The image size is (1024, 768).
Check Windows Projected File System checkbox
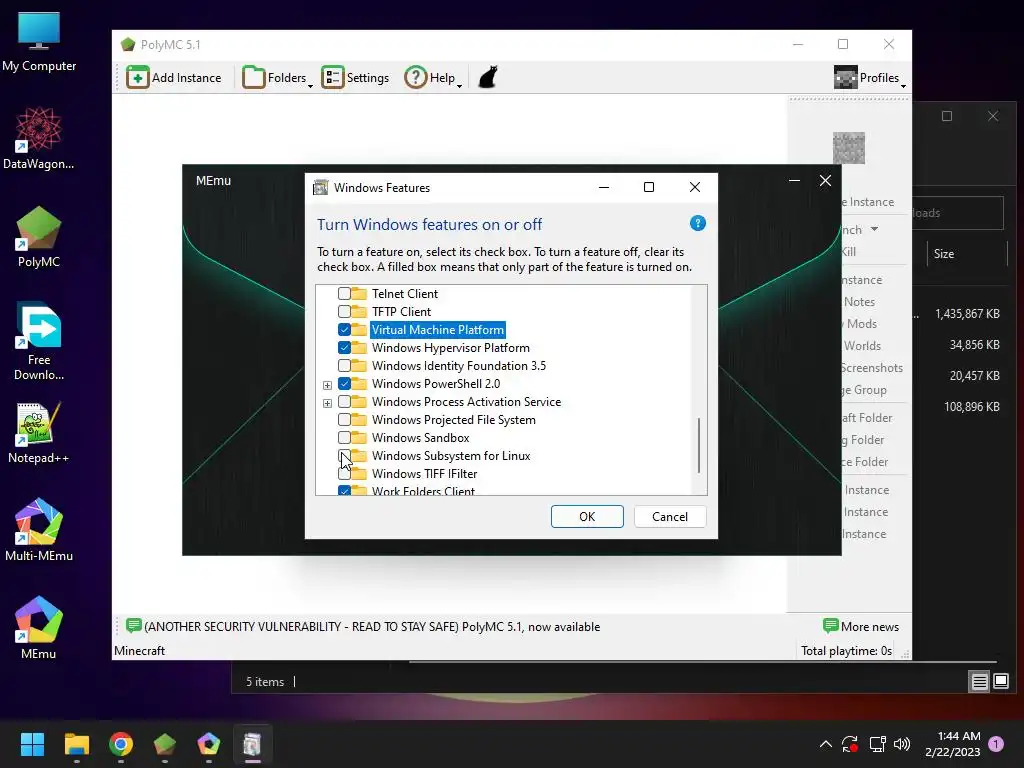pos(344,420)
